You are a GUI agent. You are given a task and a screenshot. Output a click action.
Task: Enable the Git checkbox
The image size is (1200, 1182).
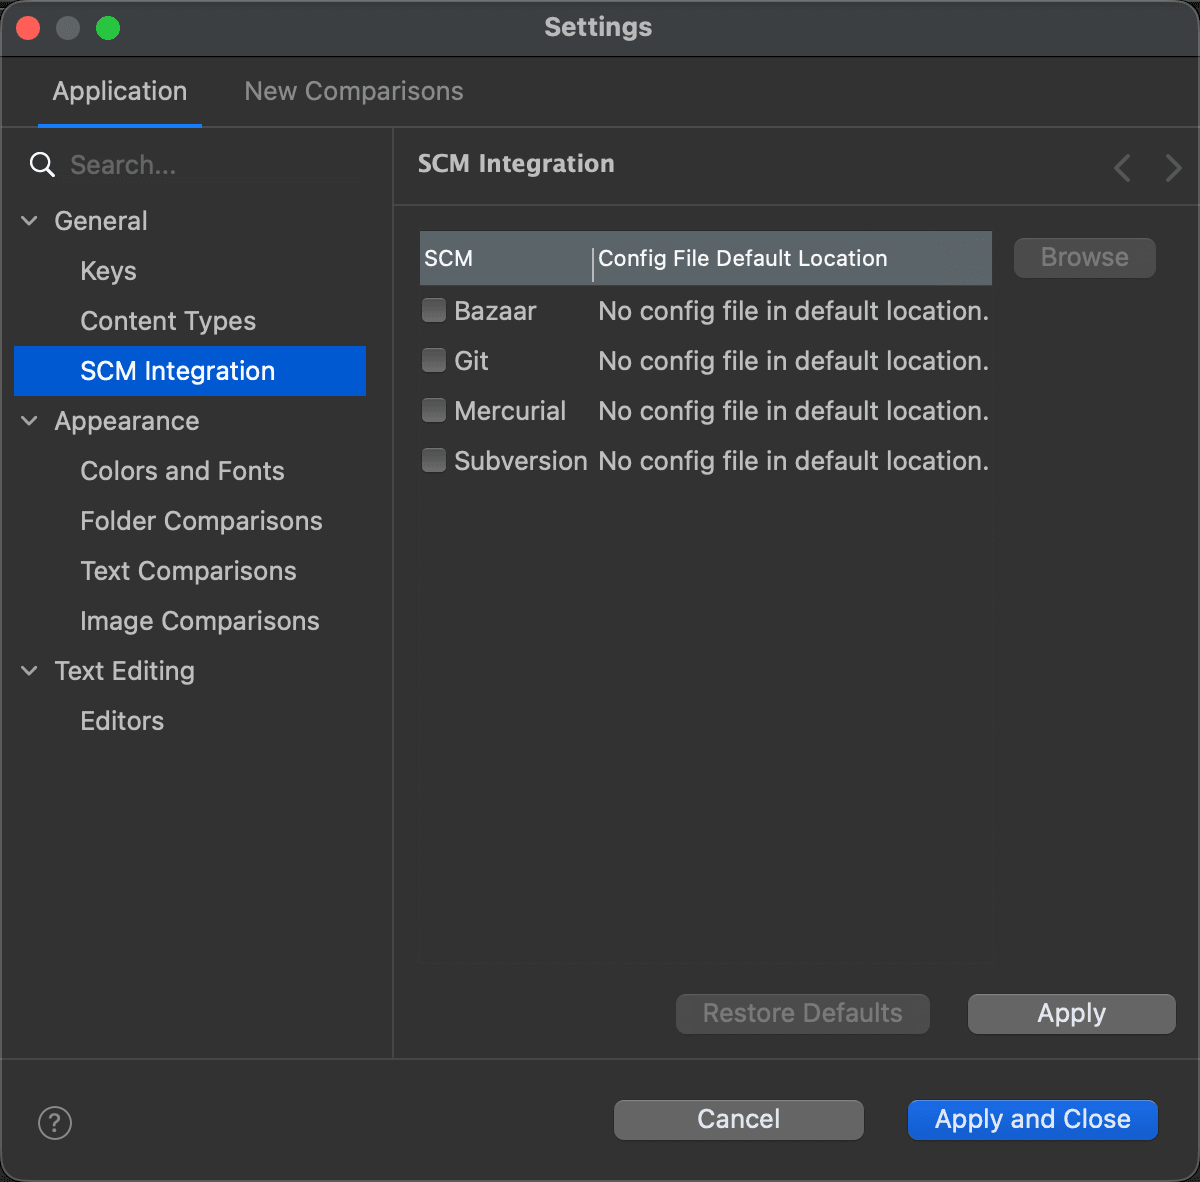point(434,360)
